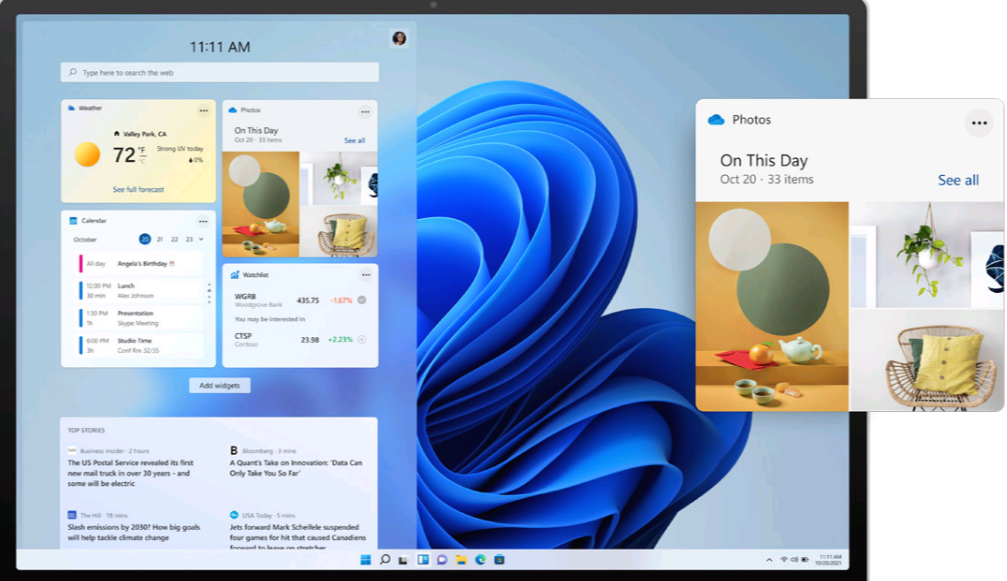Open taskbar Search magnifier icon
The width and height of the screenshot is (1007, 581).
pos(385,560)
